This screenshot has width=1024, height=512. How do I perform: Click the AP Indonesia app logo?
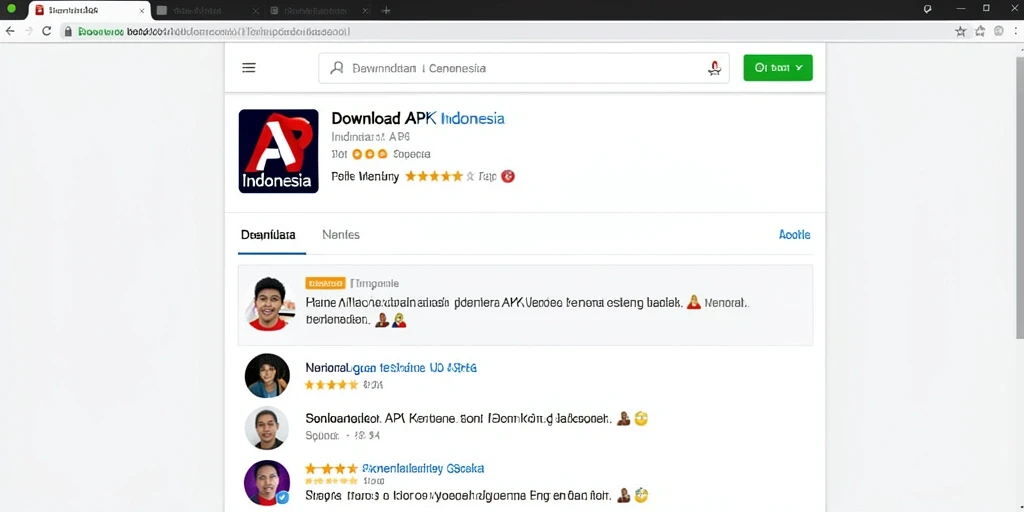click(279, 151)
